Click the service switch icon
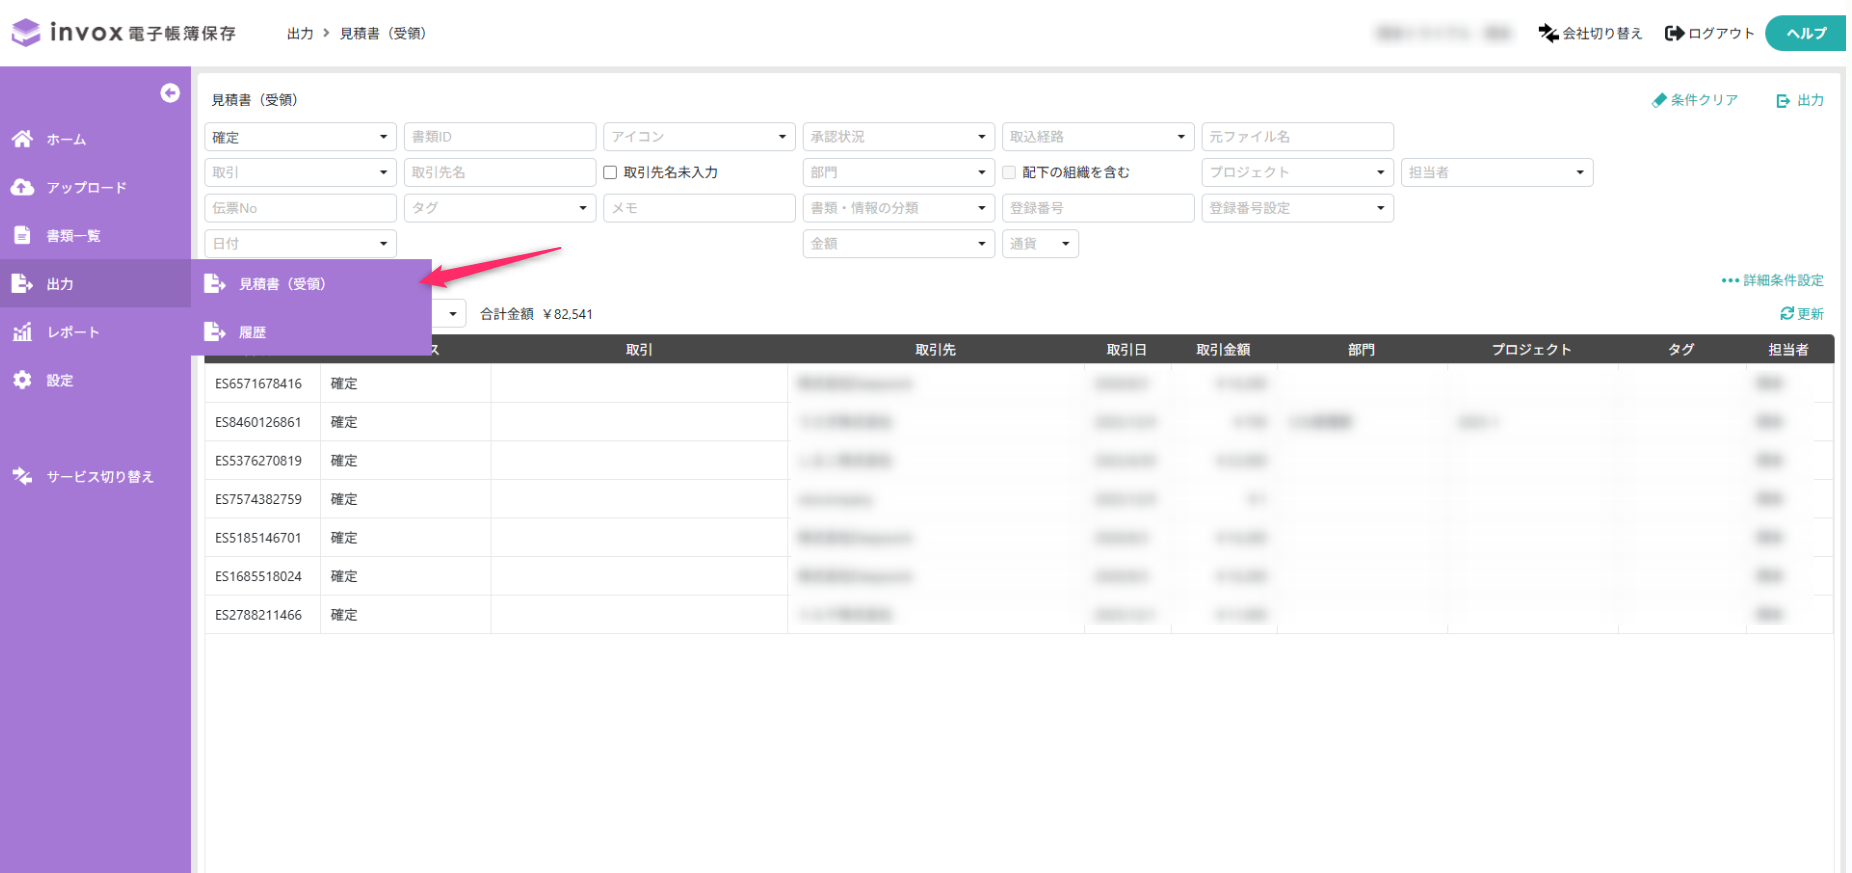The height and width of the screenshot is (873, 1852). tap(22, 476)
